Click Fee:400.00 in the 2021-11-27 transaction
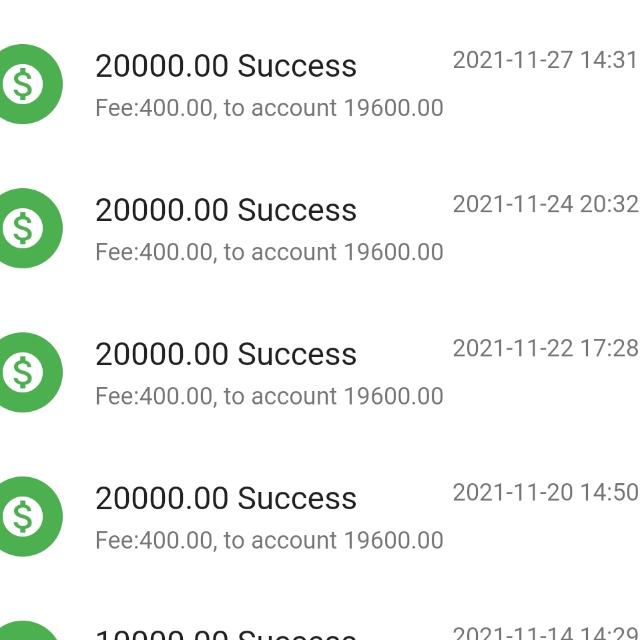Viewport: 640px width, 640px height. pyautogui.click(x=153, y=108)
